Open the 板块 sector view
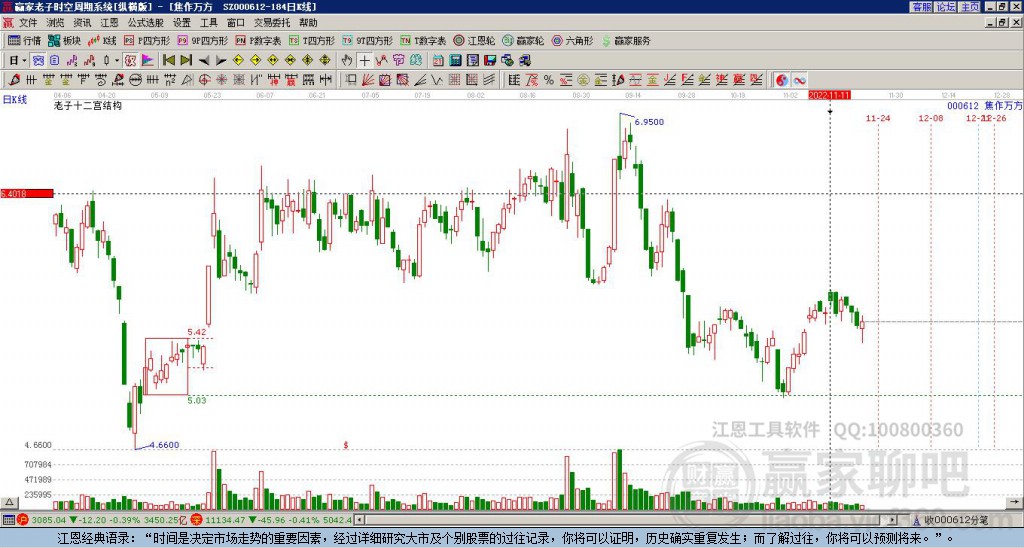Viewport: 1024px width, 548px height. 64,40
